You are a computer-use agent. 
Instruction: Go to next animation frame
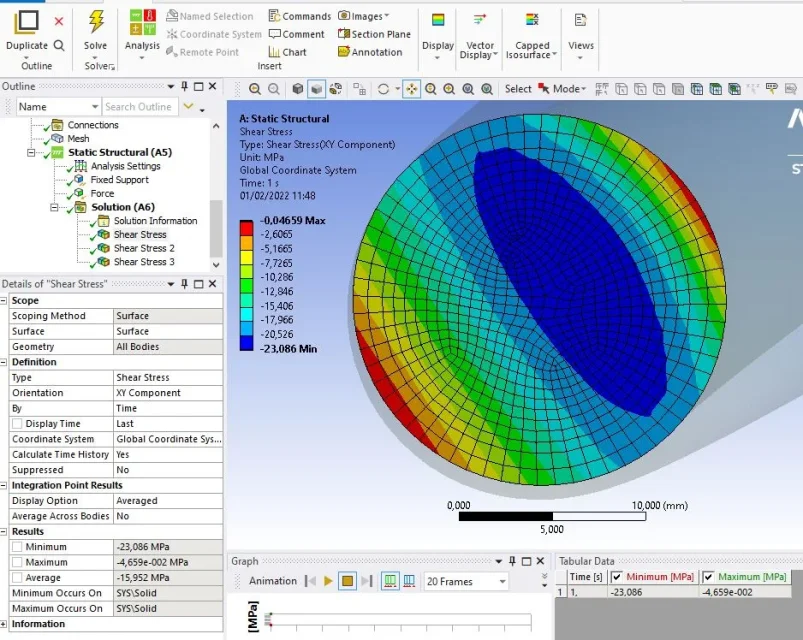pos(367,581)
